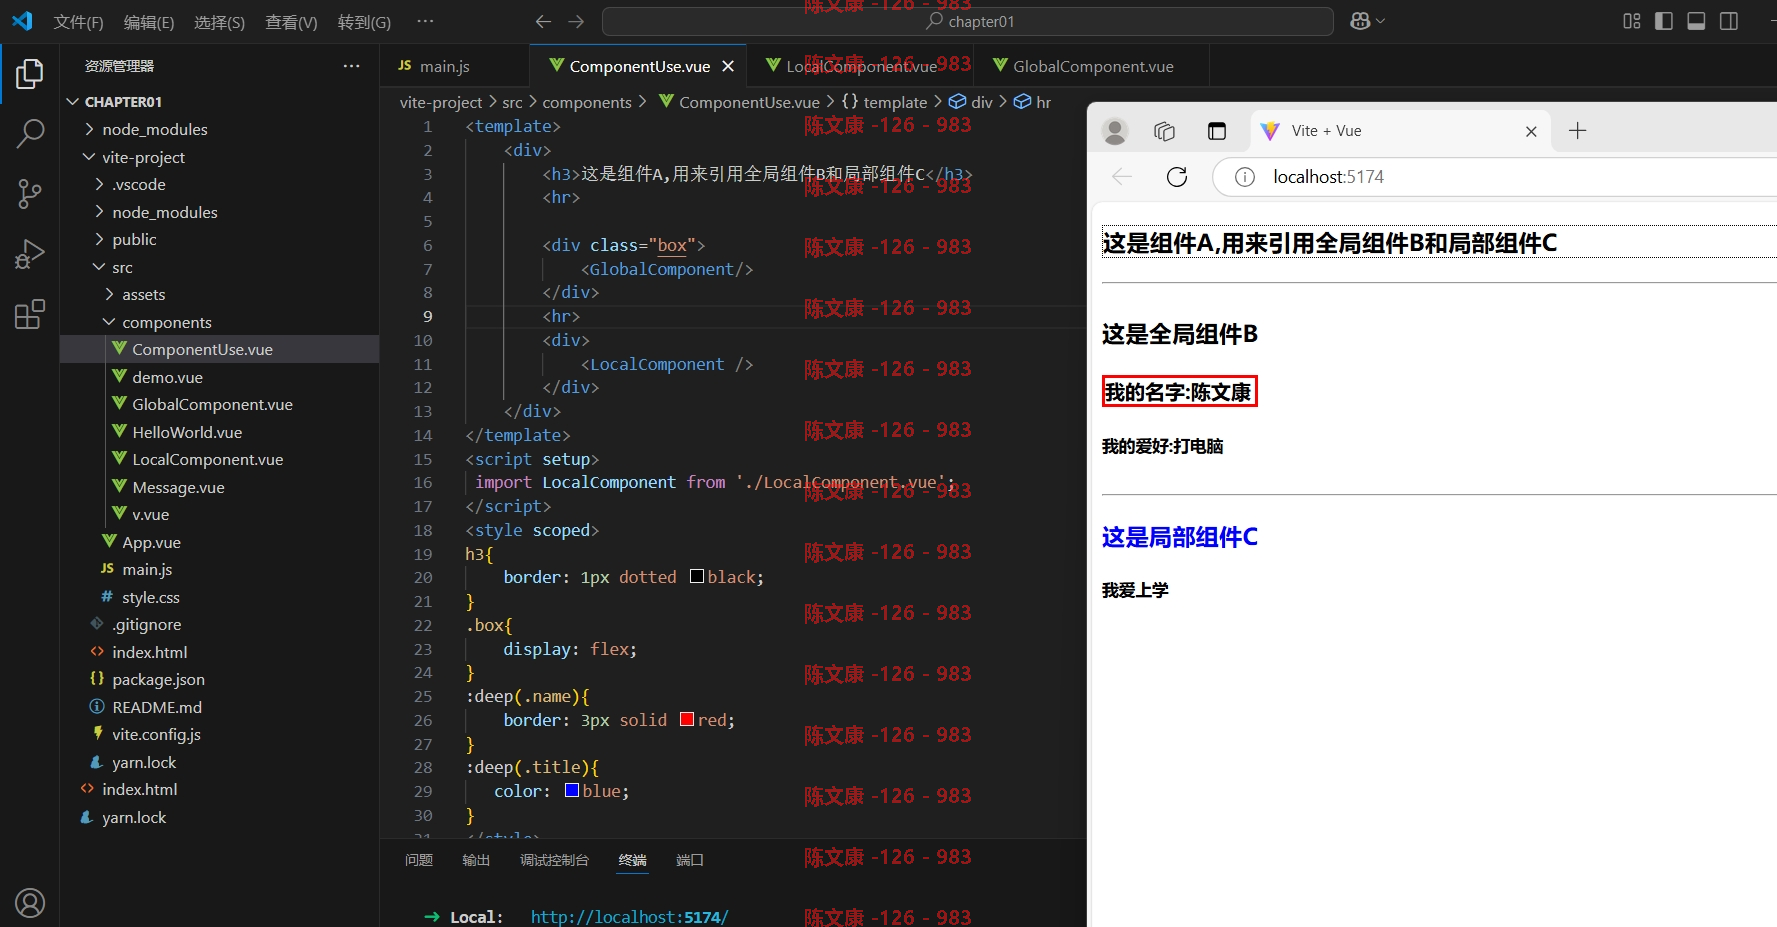Click the chapter01 command center search box
Screen dimensions: 1777x927
pos(968,21)
